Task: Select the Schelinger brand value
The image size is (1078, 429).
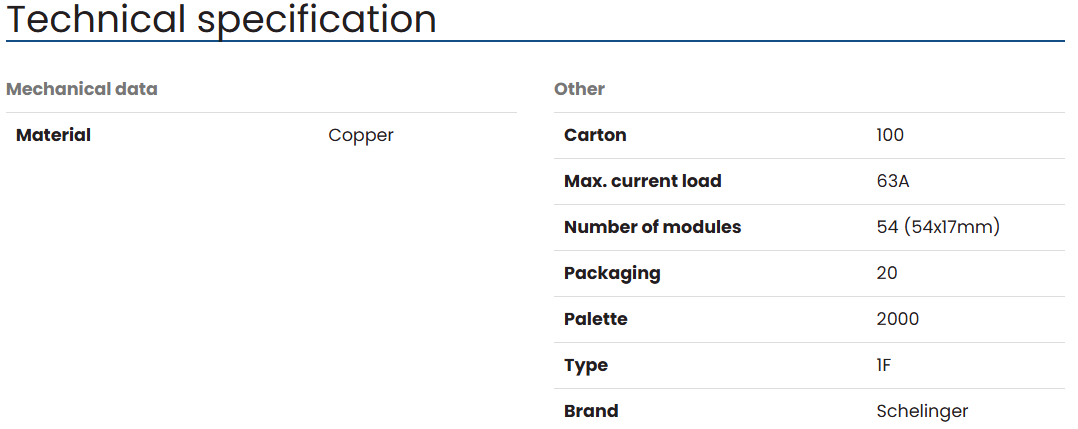Action: click(922, 411)
